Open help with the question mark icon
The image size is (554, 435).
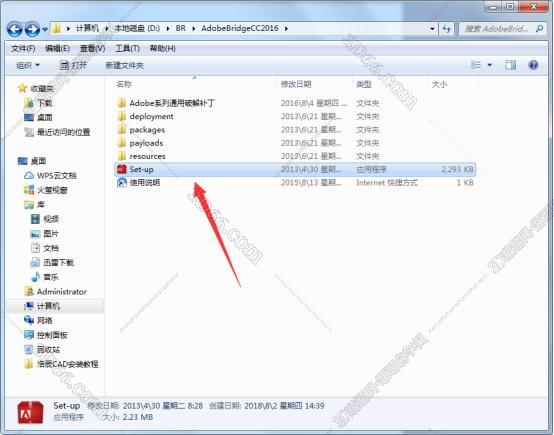coord(533,65)
